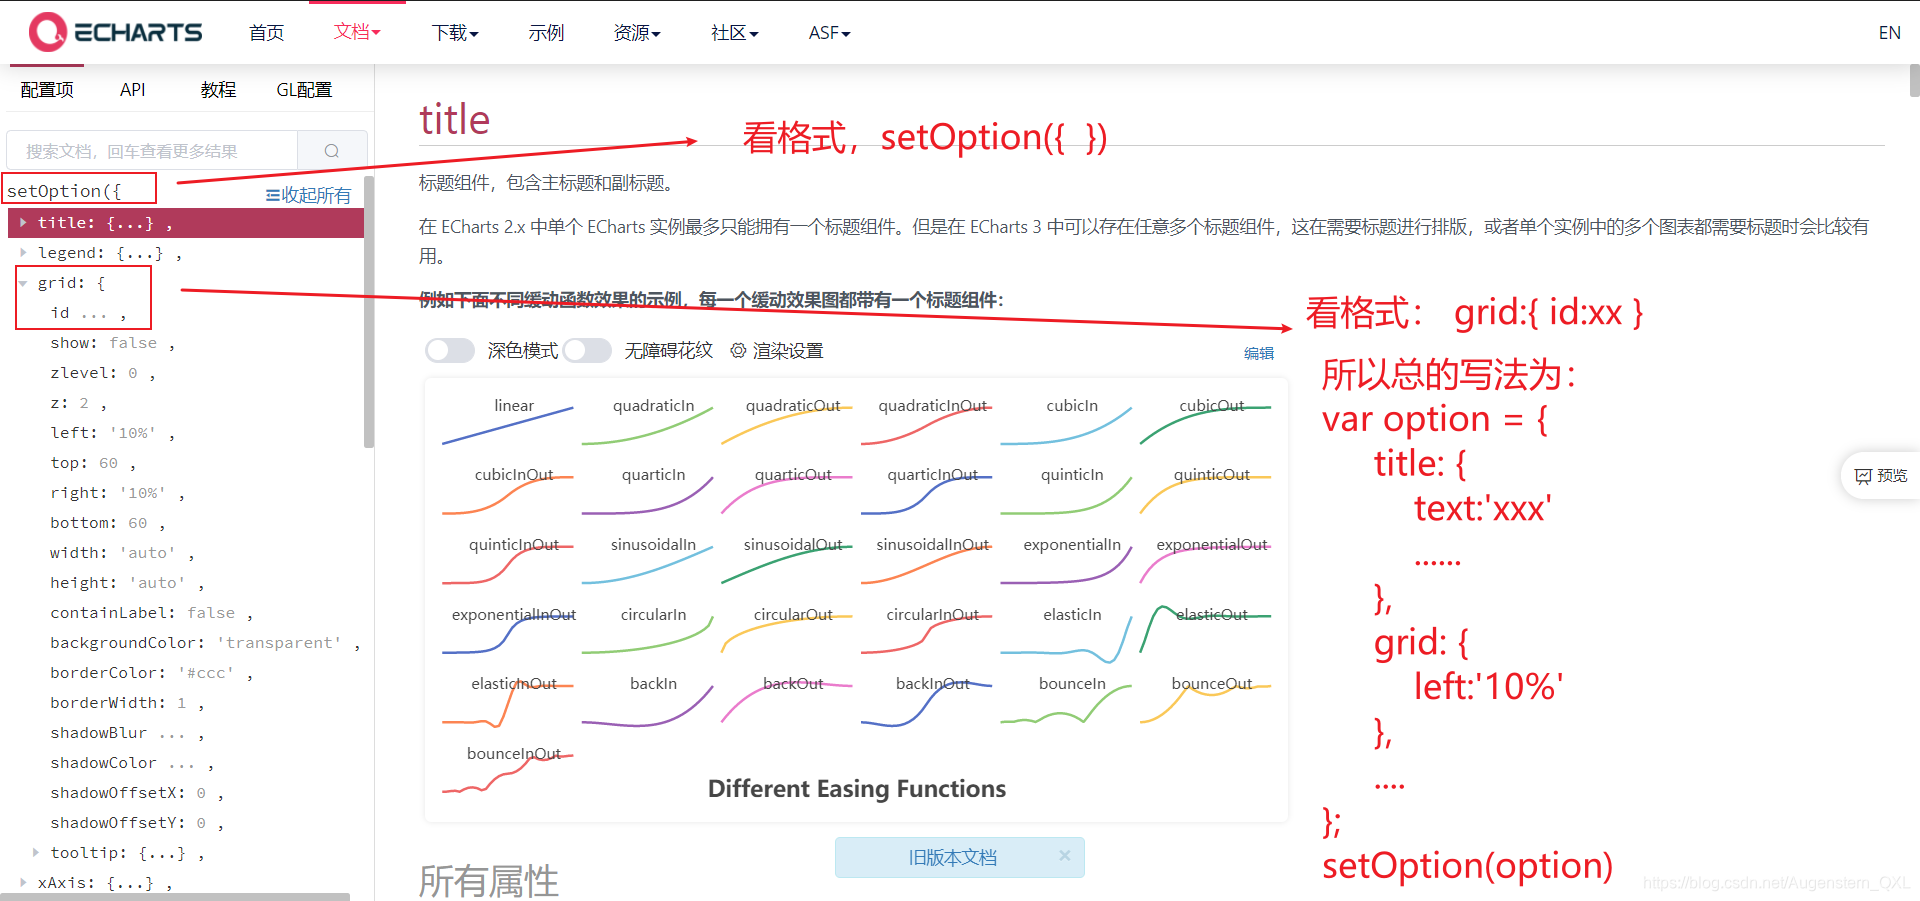
Task: Click the 渲染设置 text button
Action: [788, 351]
